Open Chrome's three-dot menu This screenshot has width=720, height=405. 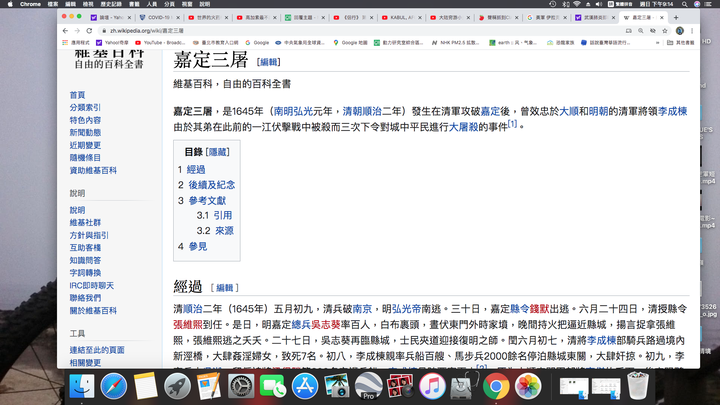(x=692, y=31)
